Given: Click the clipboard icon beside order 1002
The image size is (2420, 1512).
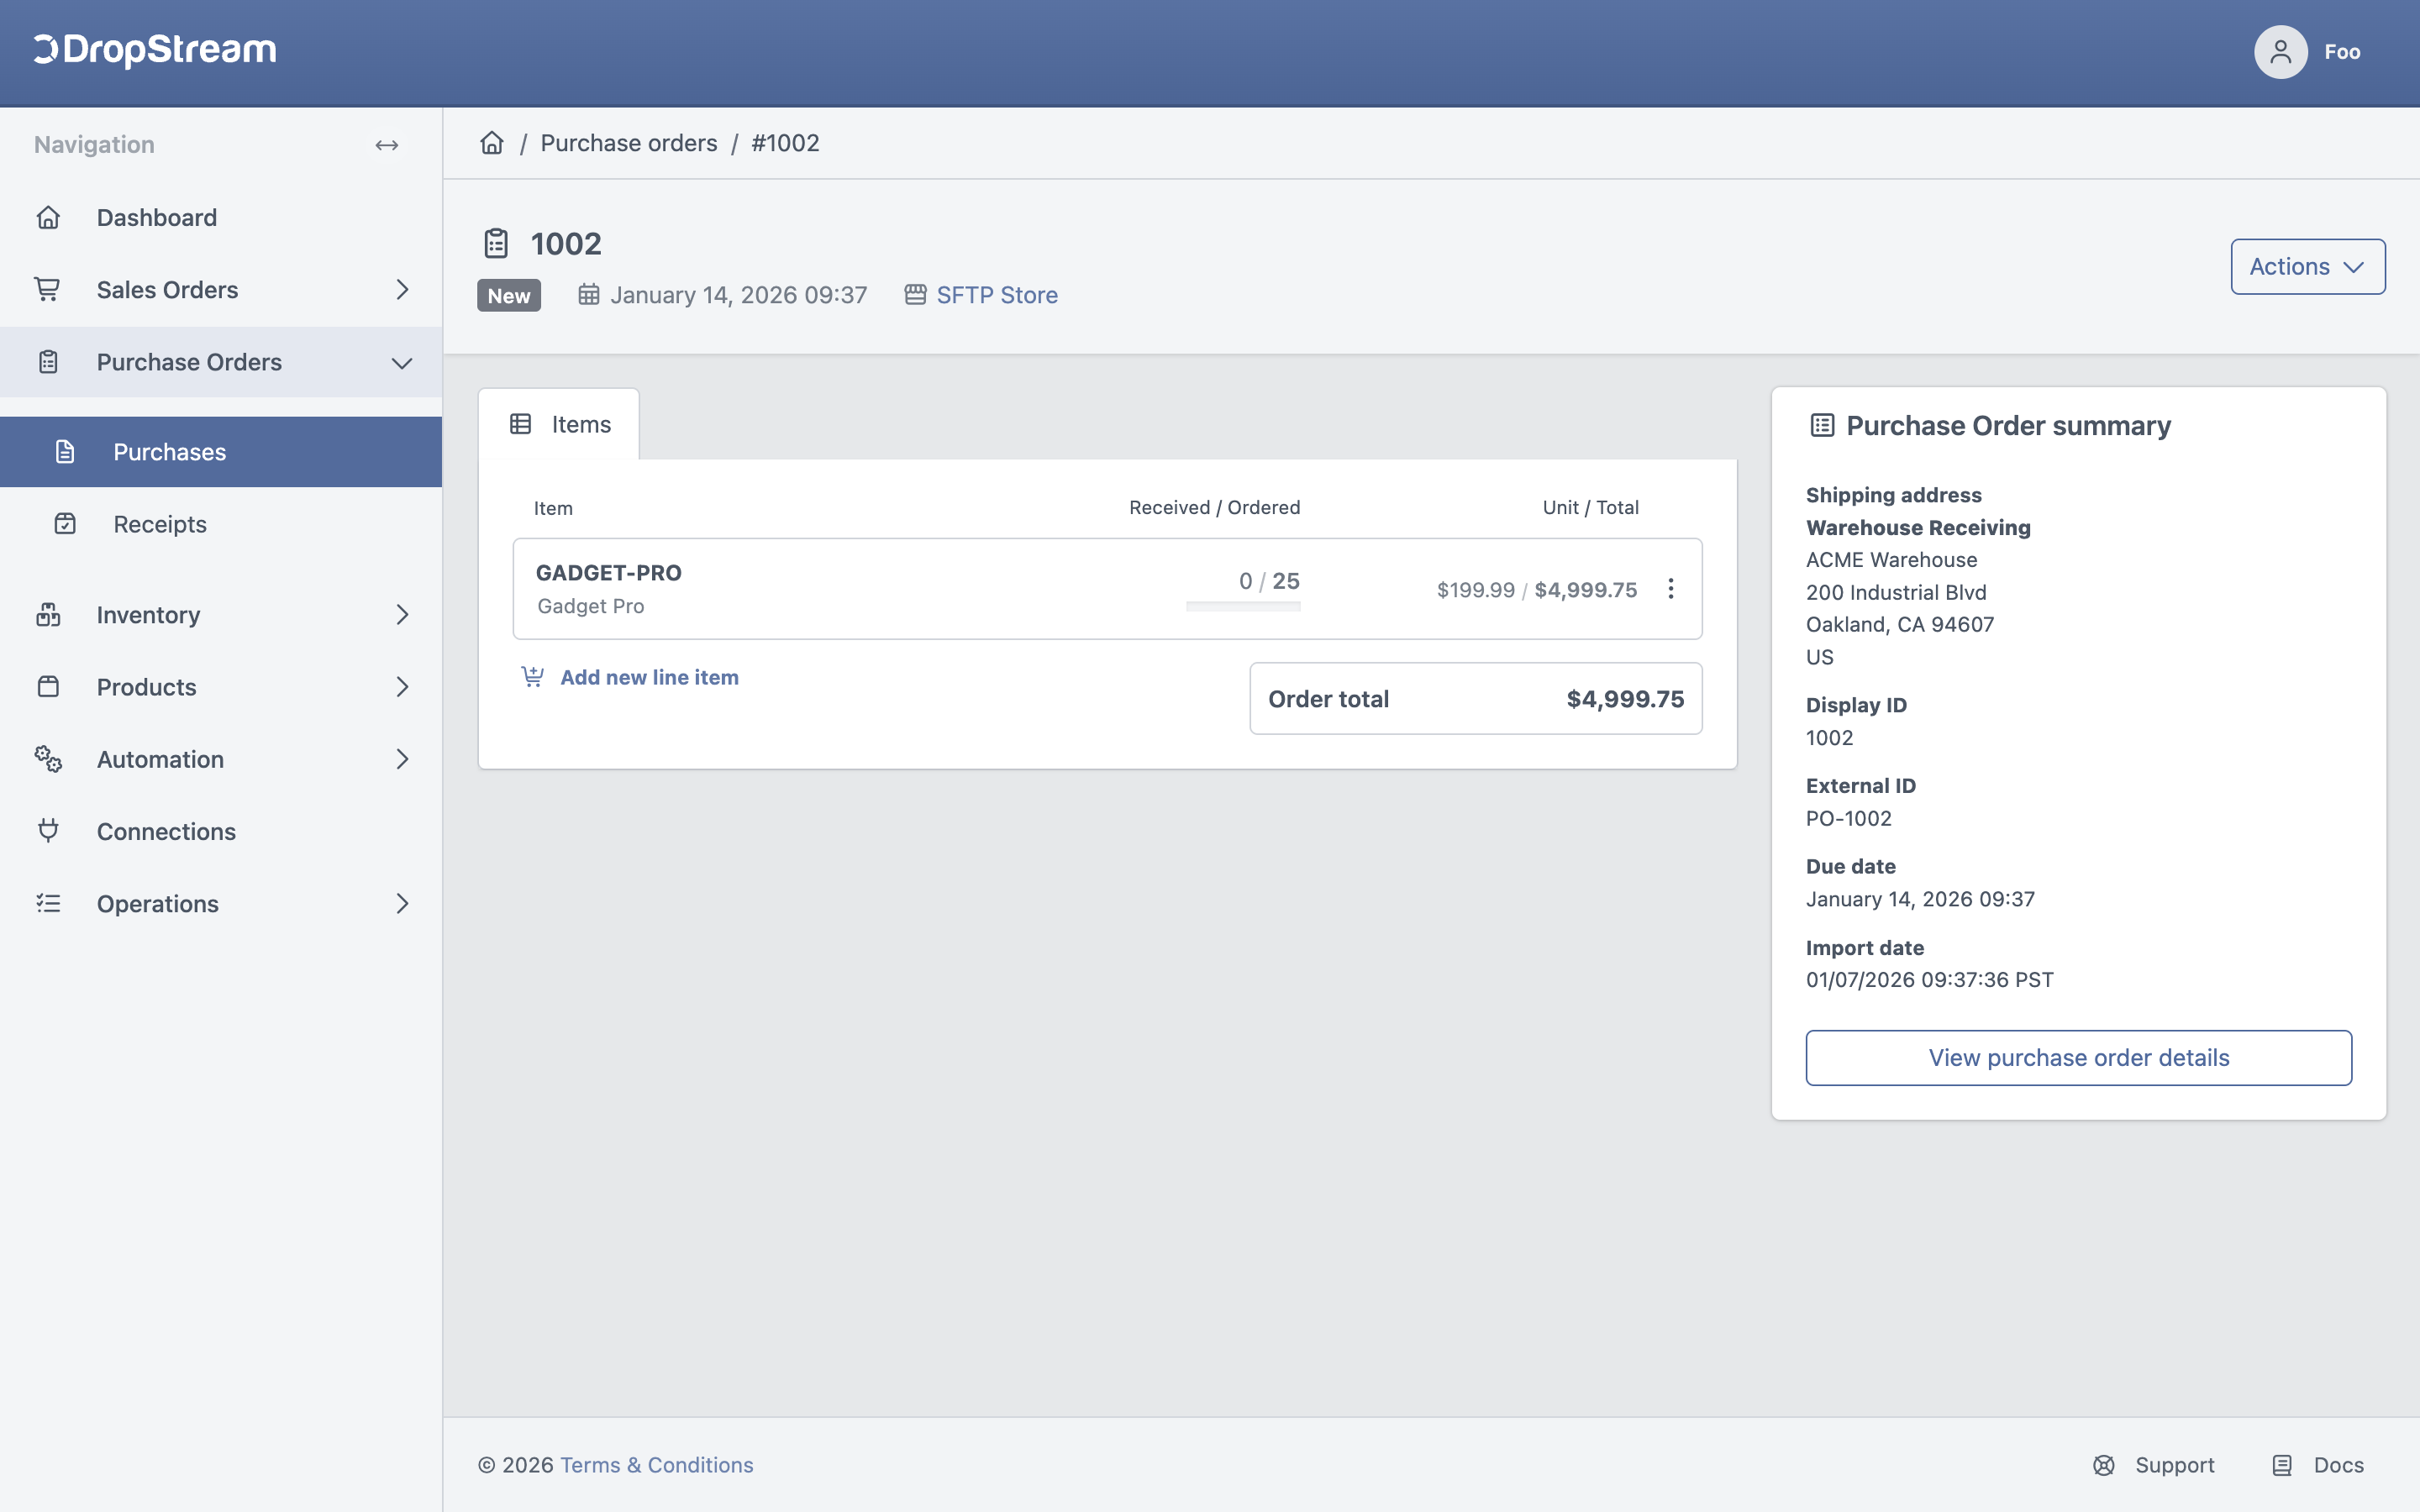Looking at the screenshot, I should tap(496, 243).
